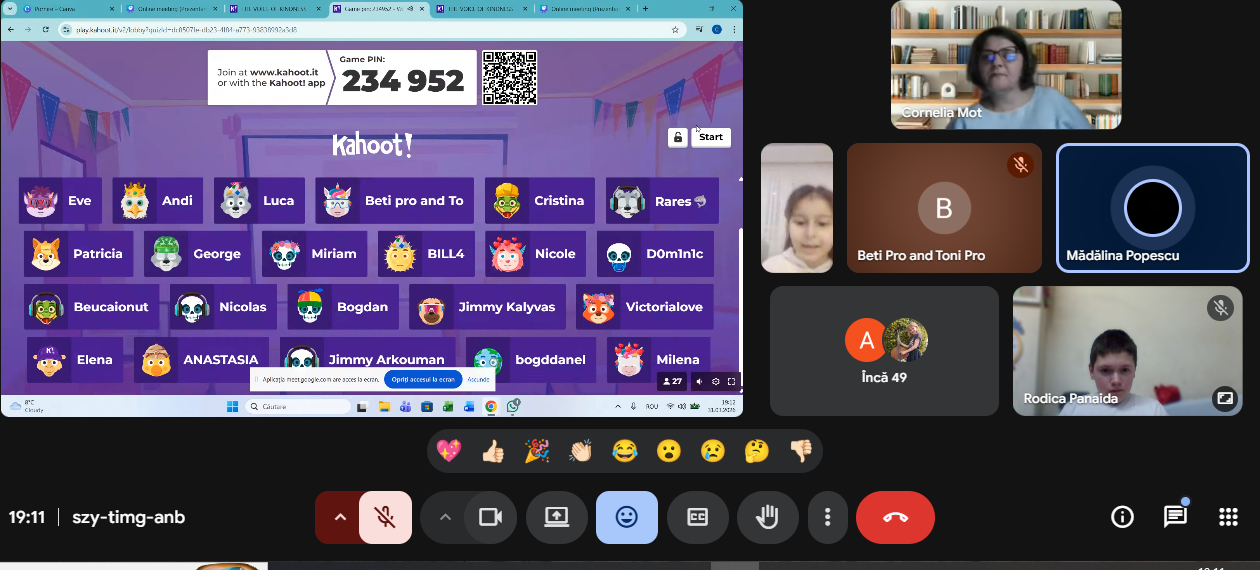Open a new browser tab with plus

(645, 8)
